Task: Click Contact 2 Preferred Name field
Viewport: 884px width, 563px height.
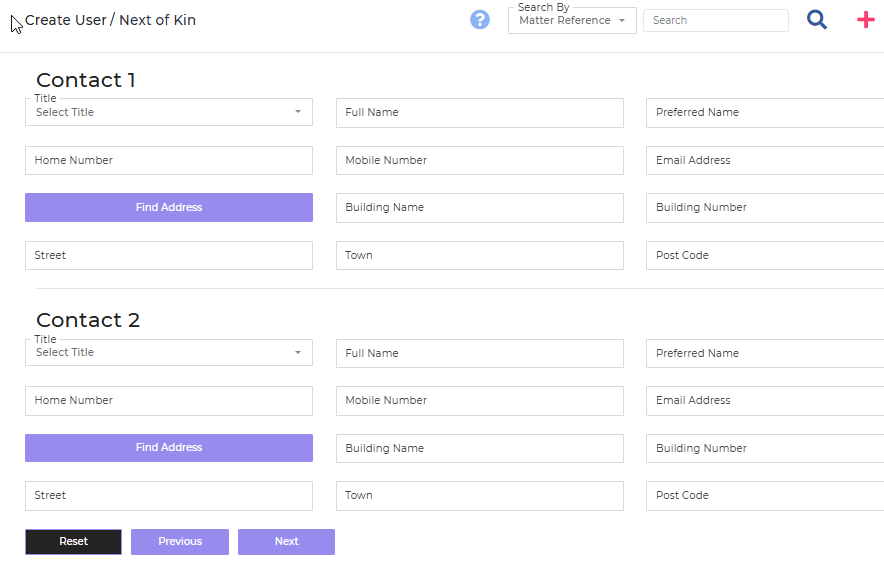Action: click(x=765, y=353)
